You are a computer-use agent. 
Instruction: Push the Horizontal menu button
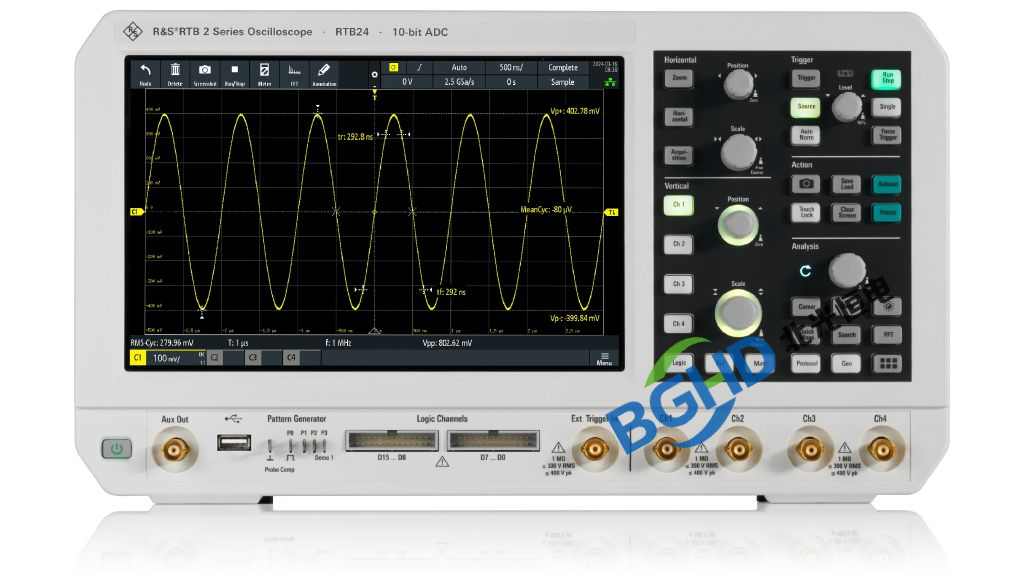click(679, 117)
